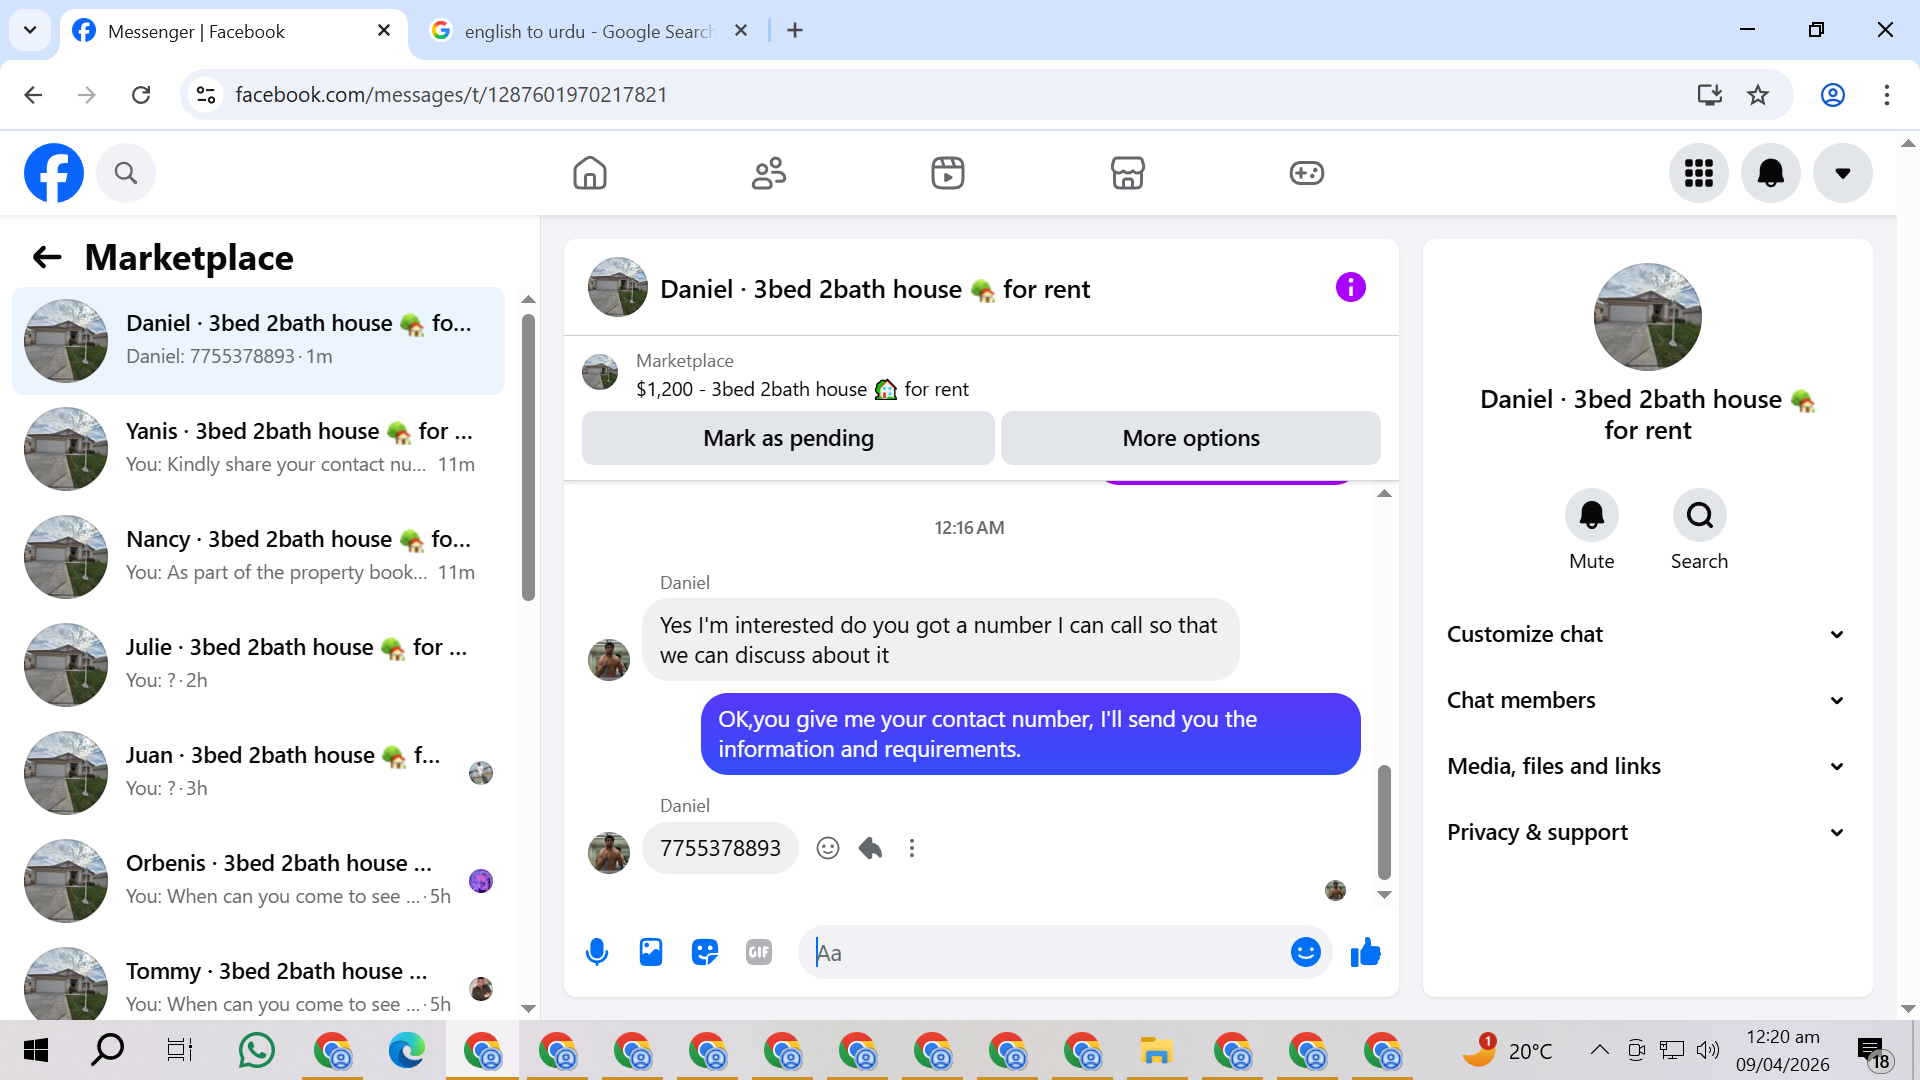Send a thumbs-up like
The width and height of the screenshot is (1920, 1080).
click(1365, 952)
